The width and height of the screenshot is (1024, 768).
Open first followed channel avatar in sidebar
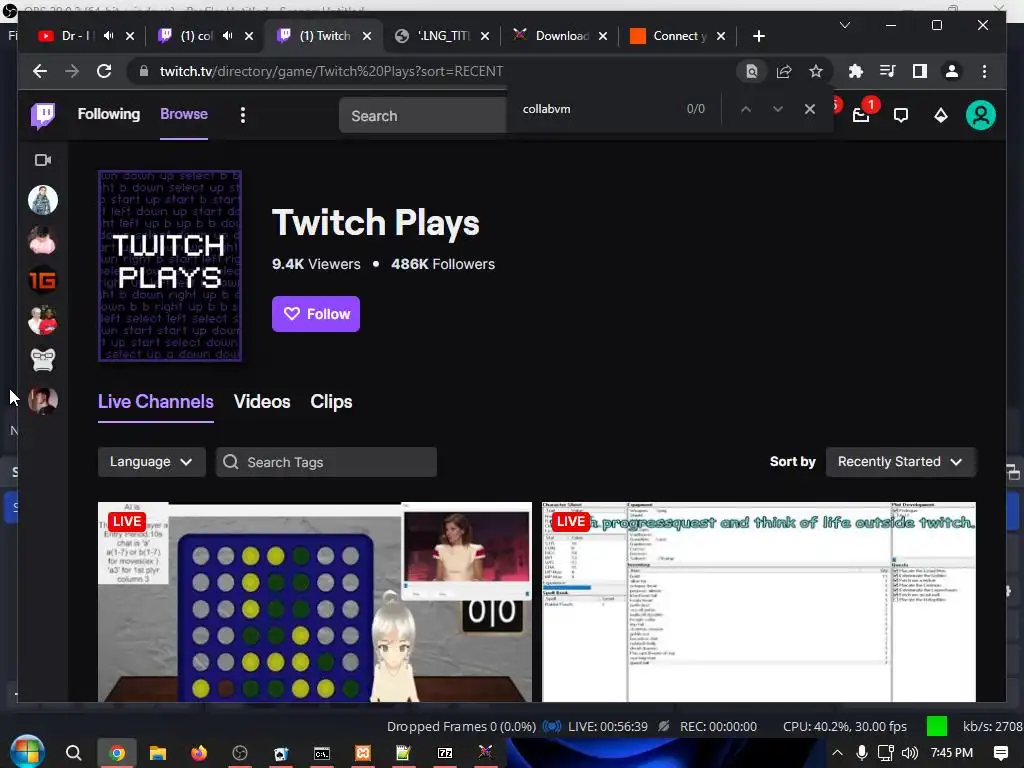pos(43,200)
